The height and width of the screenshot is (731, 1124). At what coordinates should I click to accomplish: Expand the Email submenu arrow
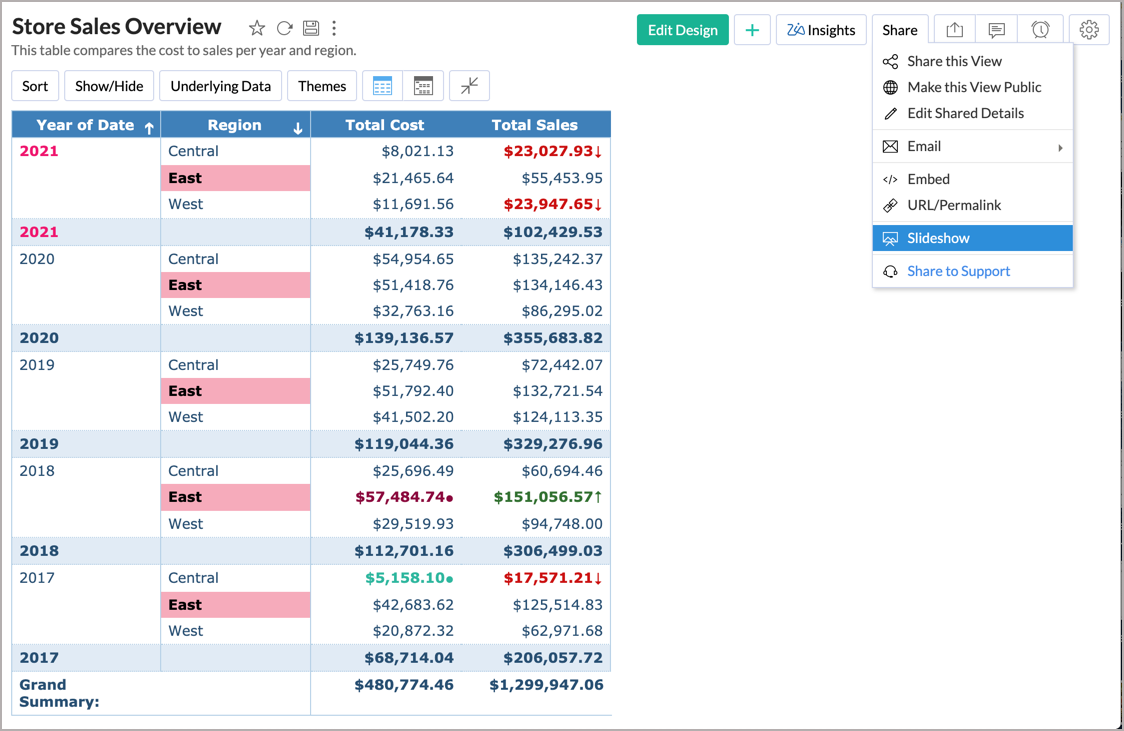(x=1060, y=148)
